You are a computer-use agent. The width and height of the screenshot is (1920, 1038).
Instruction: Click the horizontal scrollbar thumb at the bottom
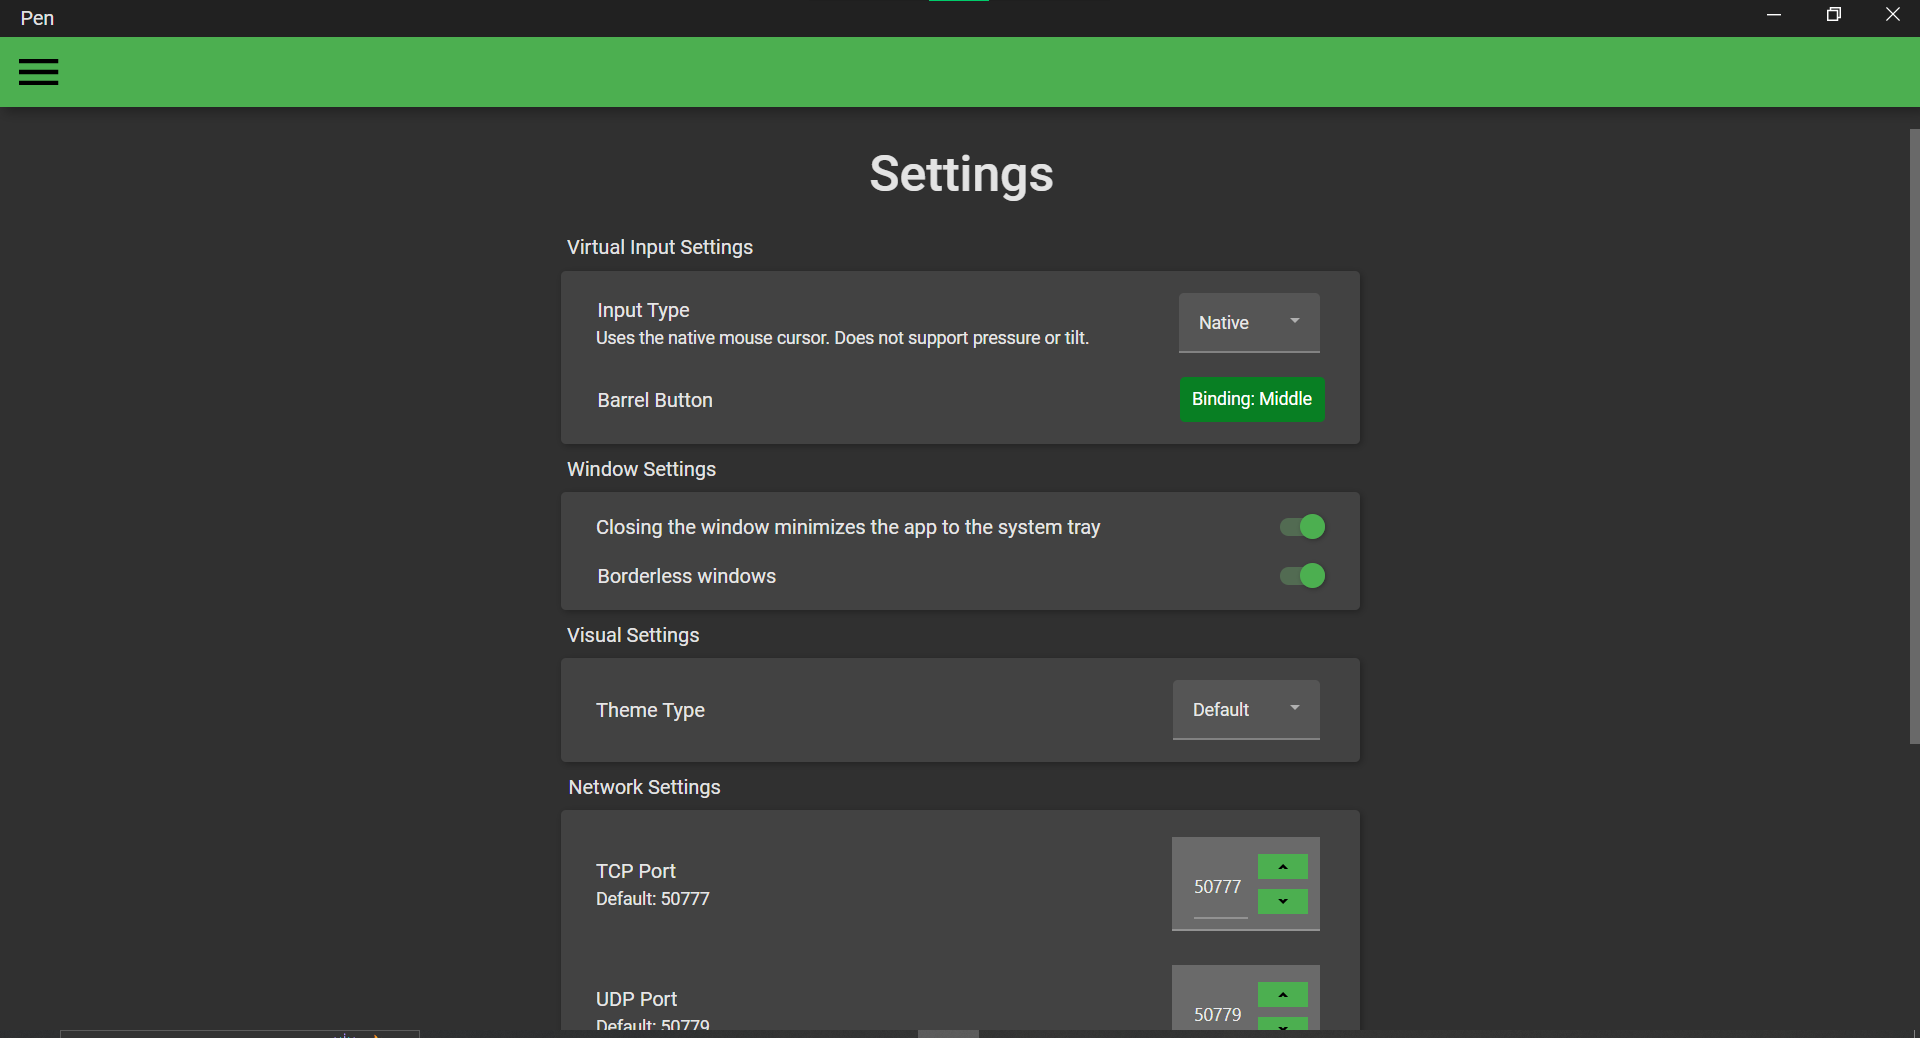948,1033
